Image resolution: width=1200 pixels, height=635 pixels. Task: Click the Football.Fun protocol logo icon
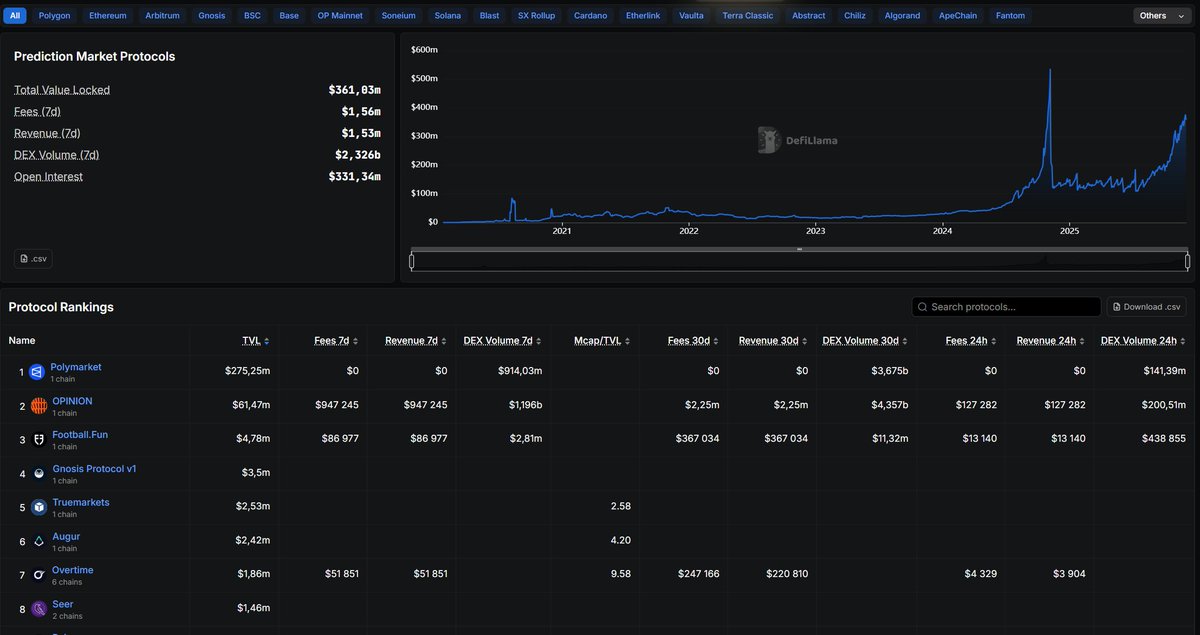click(38, 440)
